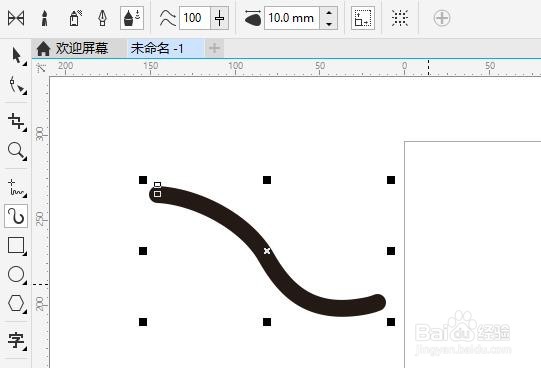Toggle the Expression pressure mode
The width and height of the screenshot is (541, 368).
click(132, 18)
